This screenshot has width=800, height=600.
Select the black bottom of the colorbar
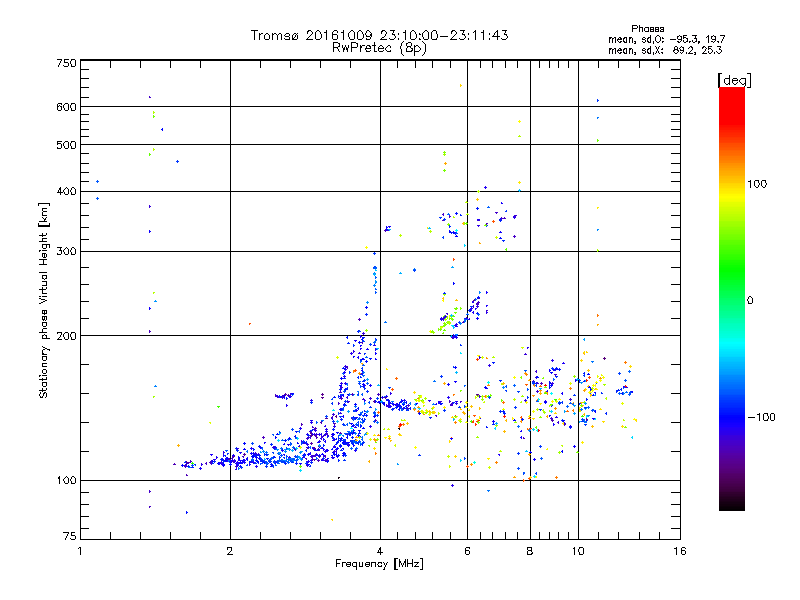(732, 503)
